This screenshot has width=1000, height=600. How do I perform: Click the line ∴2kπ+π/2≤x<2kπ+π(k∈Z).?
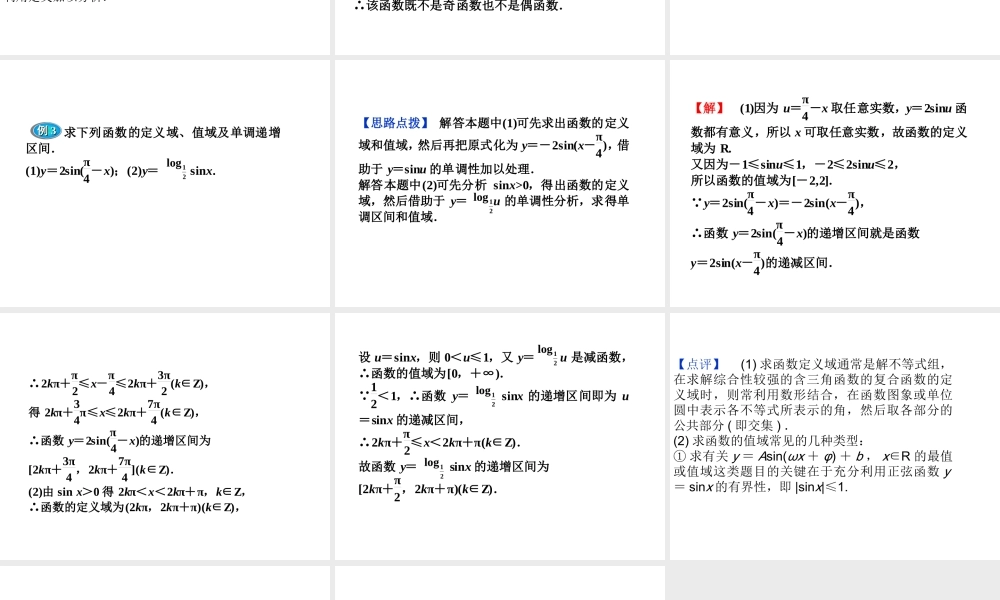[440, 442]
